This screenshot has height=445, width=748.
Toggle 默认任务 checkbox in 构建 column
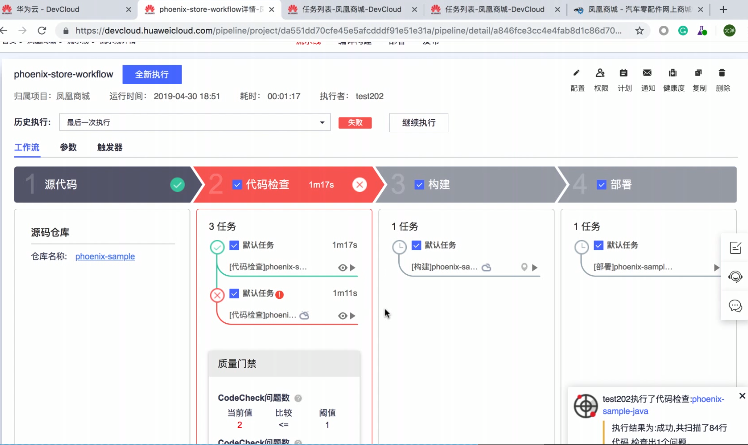[x=416, y=245]
